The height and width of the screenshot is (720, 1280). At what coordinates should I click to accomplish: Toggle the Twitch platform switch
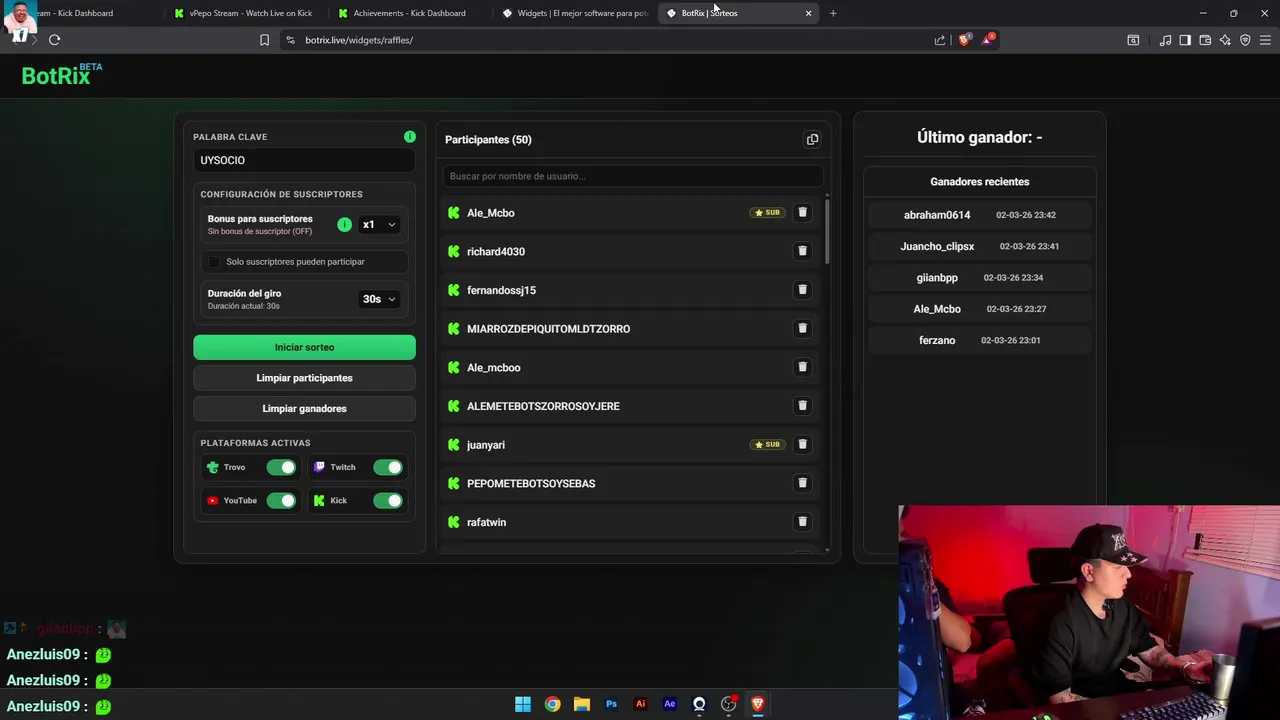388,467
